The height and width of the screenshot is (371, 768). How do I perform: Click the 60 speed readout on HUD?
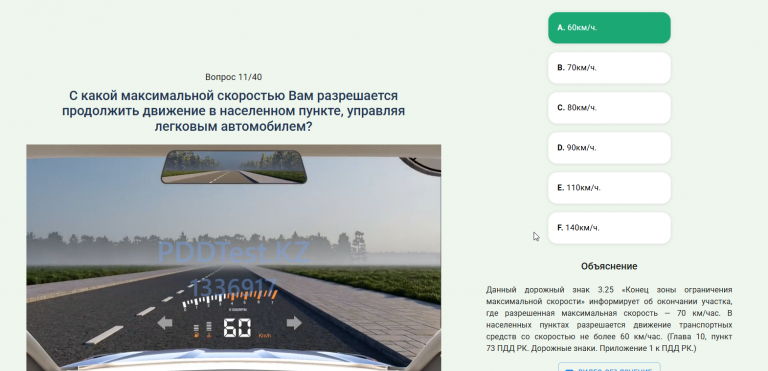tap(238, 328)
